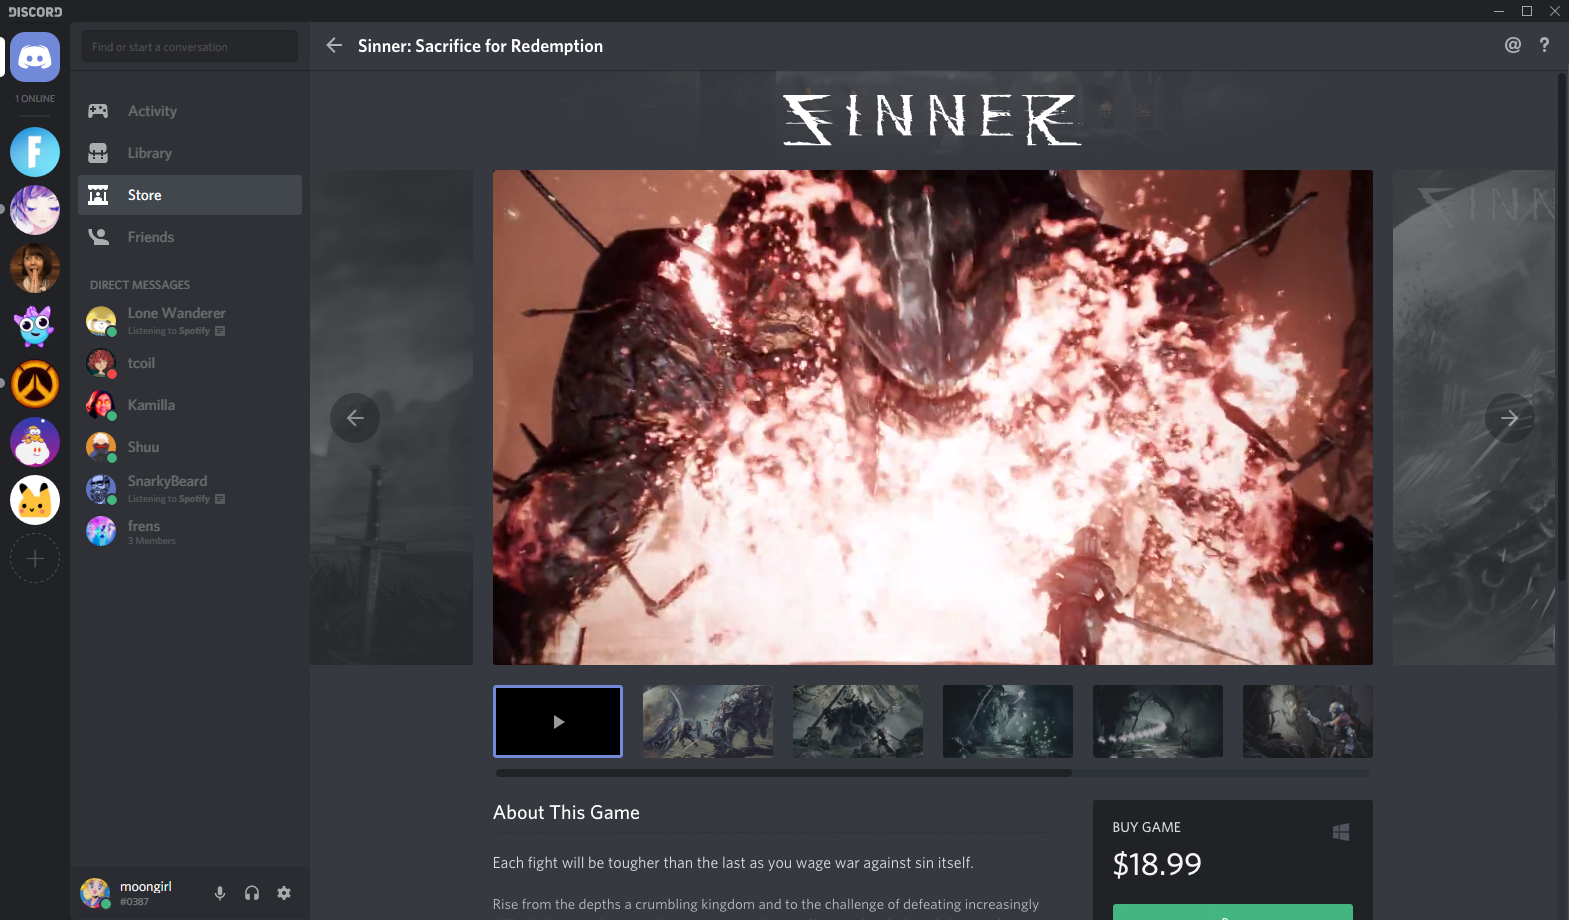The height and width of the screenshot is (920, 1569).
Task: Click the back arrow beside game title
Action: [x=334, y=46]
